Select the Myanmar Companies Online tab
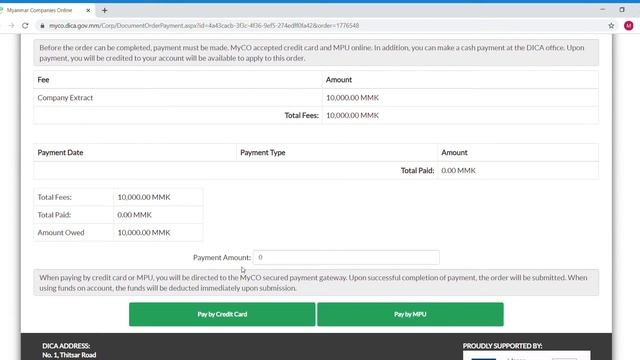Screen dimensions: 640x360 [40, 10]
